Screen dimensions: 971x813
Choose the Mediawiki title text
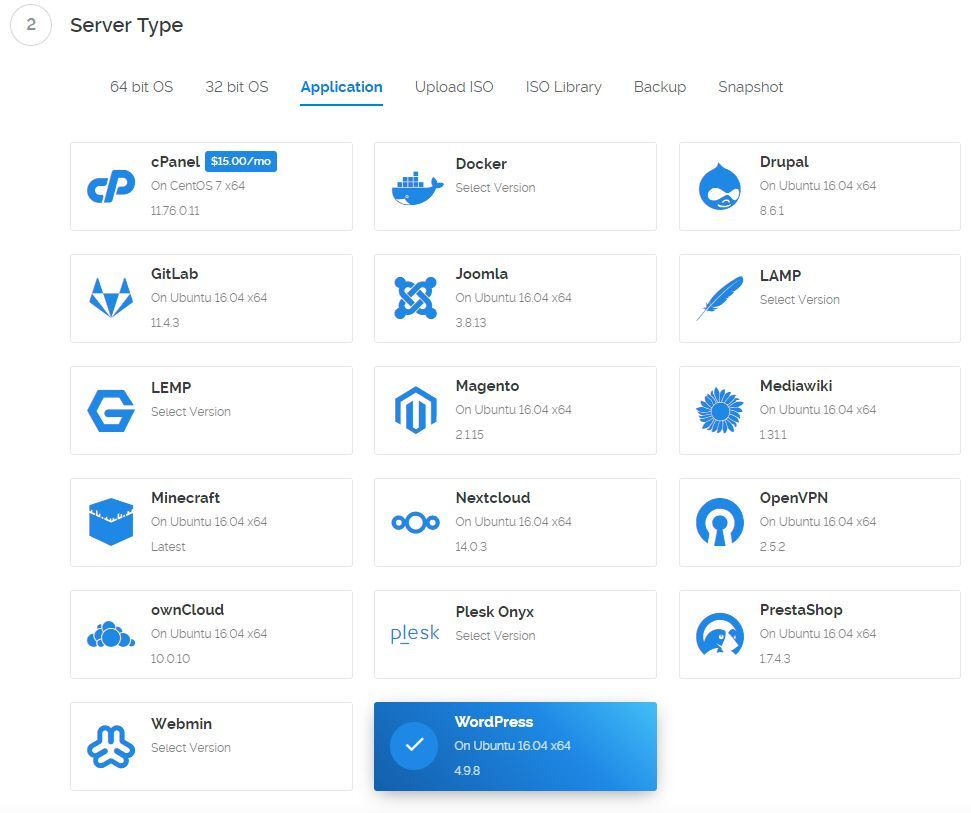coord(796,386)
